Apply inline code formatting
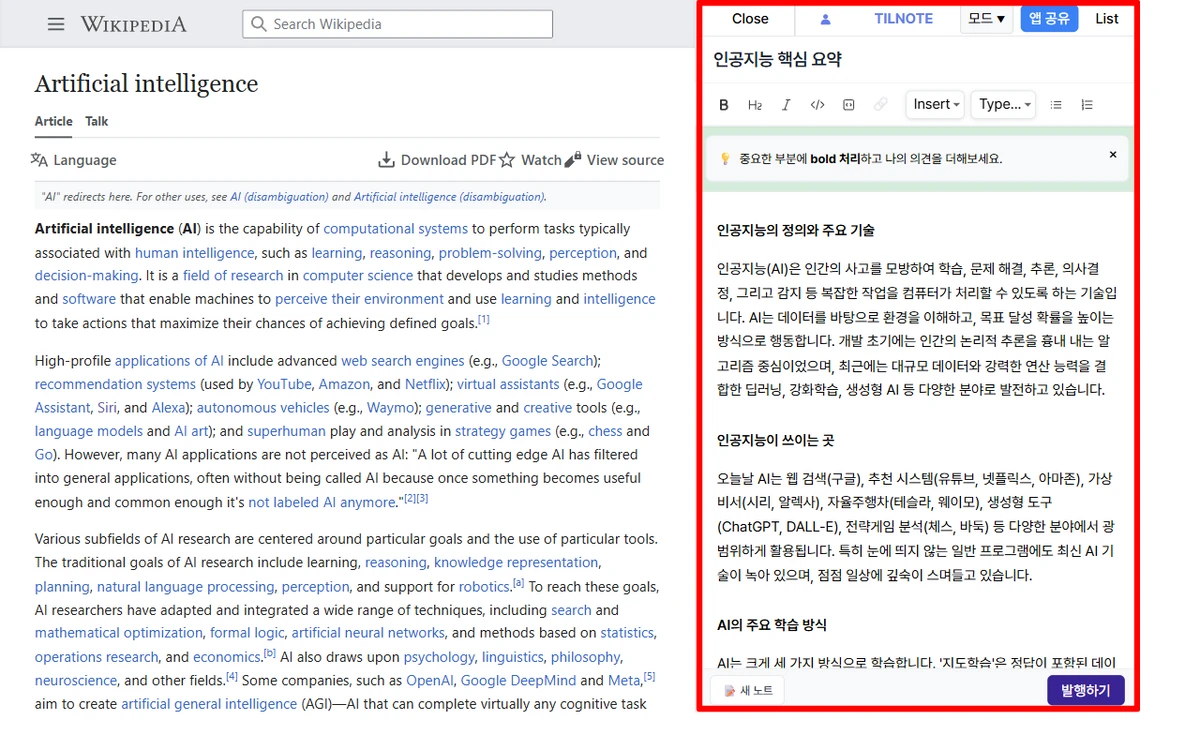 [817, 105]
